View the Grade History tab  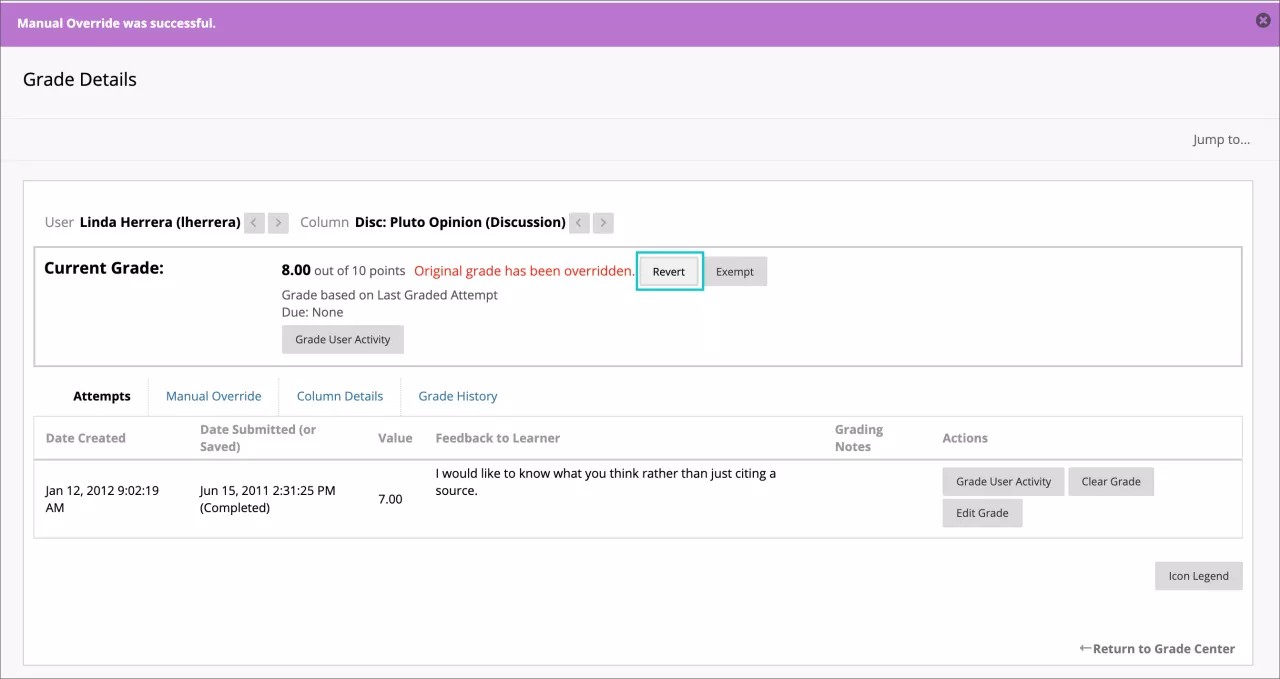pos(457,396)
